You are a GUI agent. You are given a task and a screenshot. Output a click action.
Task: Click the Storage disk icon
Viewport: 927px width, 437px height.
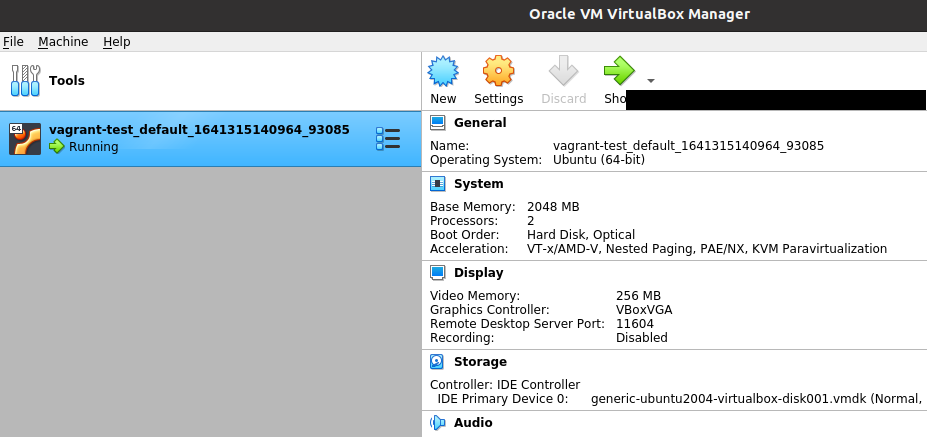pos(437,362)
